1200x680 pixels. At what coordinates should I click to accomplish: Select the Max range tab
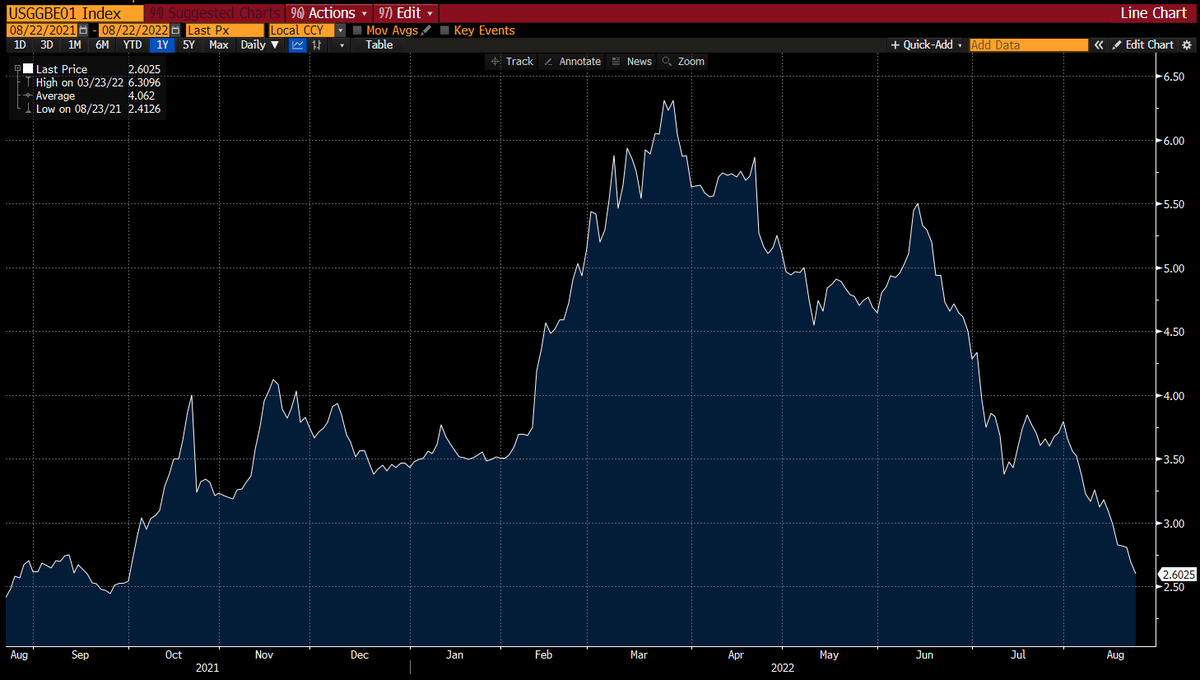pyautogui.click(x=219, y=45)
